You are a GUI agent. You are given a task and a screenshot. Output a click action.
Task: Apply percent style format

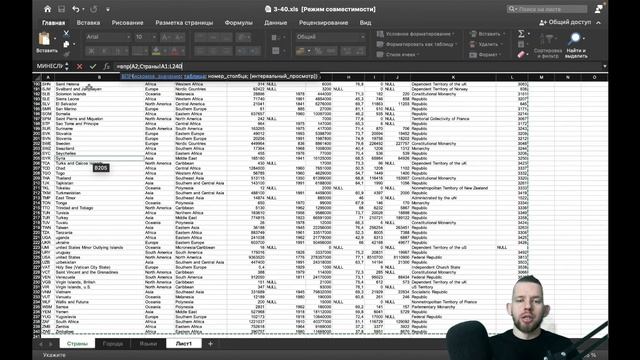point(318,51)
